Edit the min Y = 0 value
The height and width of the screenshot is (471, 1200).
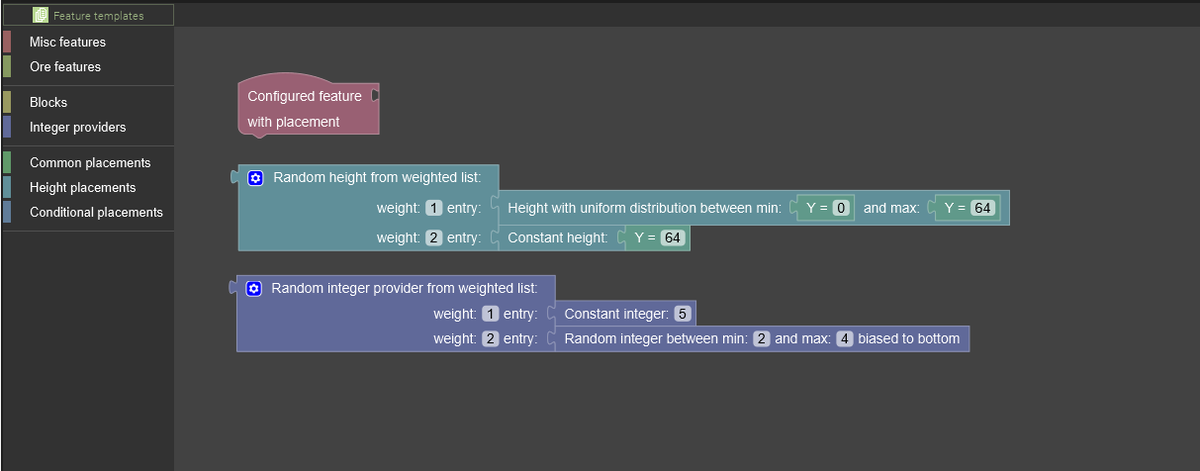841,208
